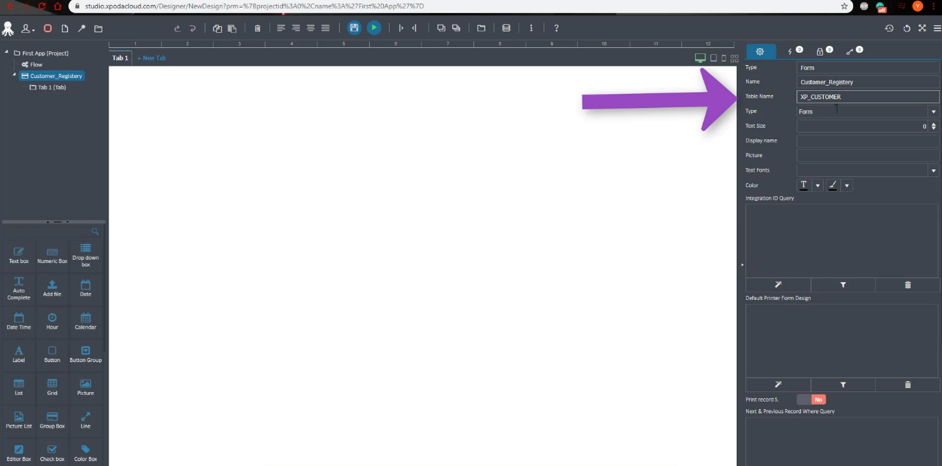The width and height of the screenshot is (942, 466).
Task: Open the help question mark icon
Action: (556, 28)
